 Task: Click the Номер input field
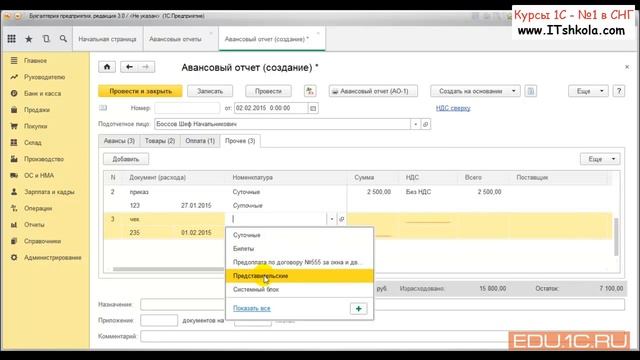(187, 108)
